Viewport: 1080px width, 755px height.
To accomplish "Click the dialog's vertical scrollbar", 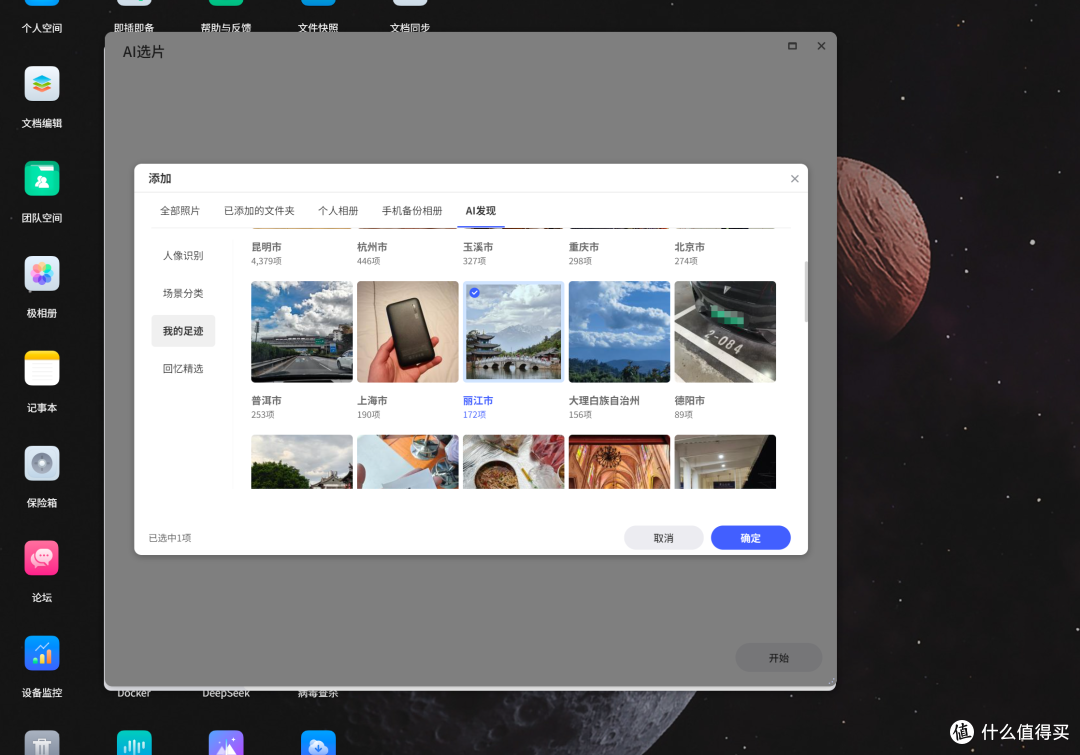I will pyautogui.click(x=806, y=292).
